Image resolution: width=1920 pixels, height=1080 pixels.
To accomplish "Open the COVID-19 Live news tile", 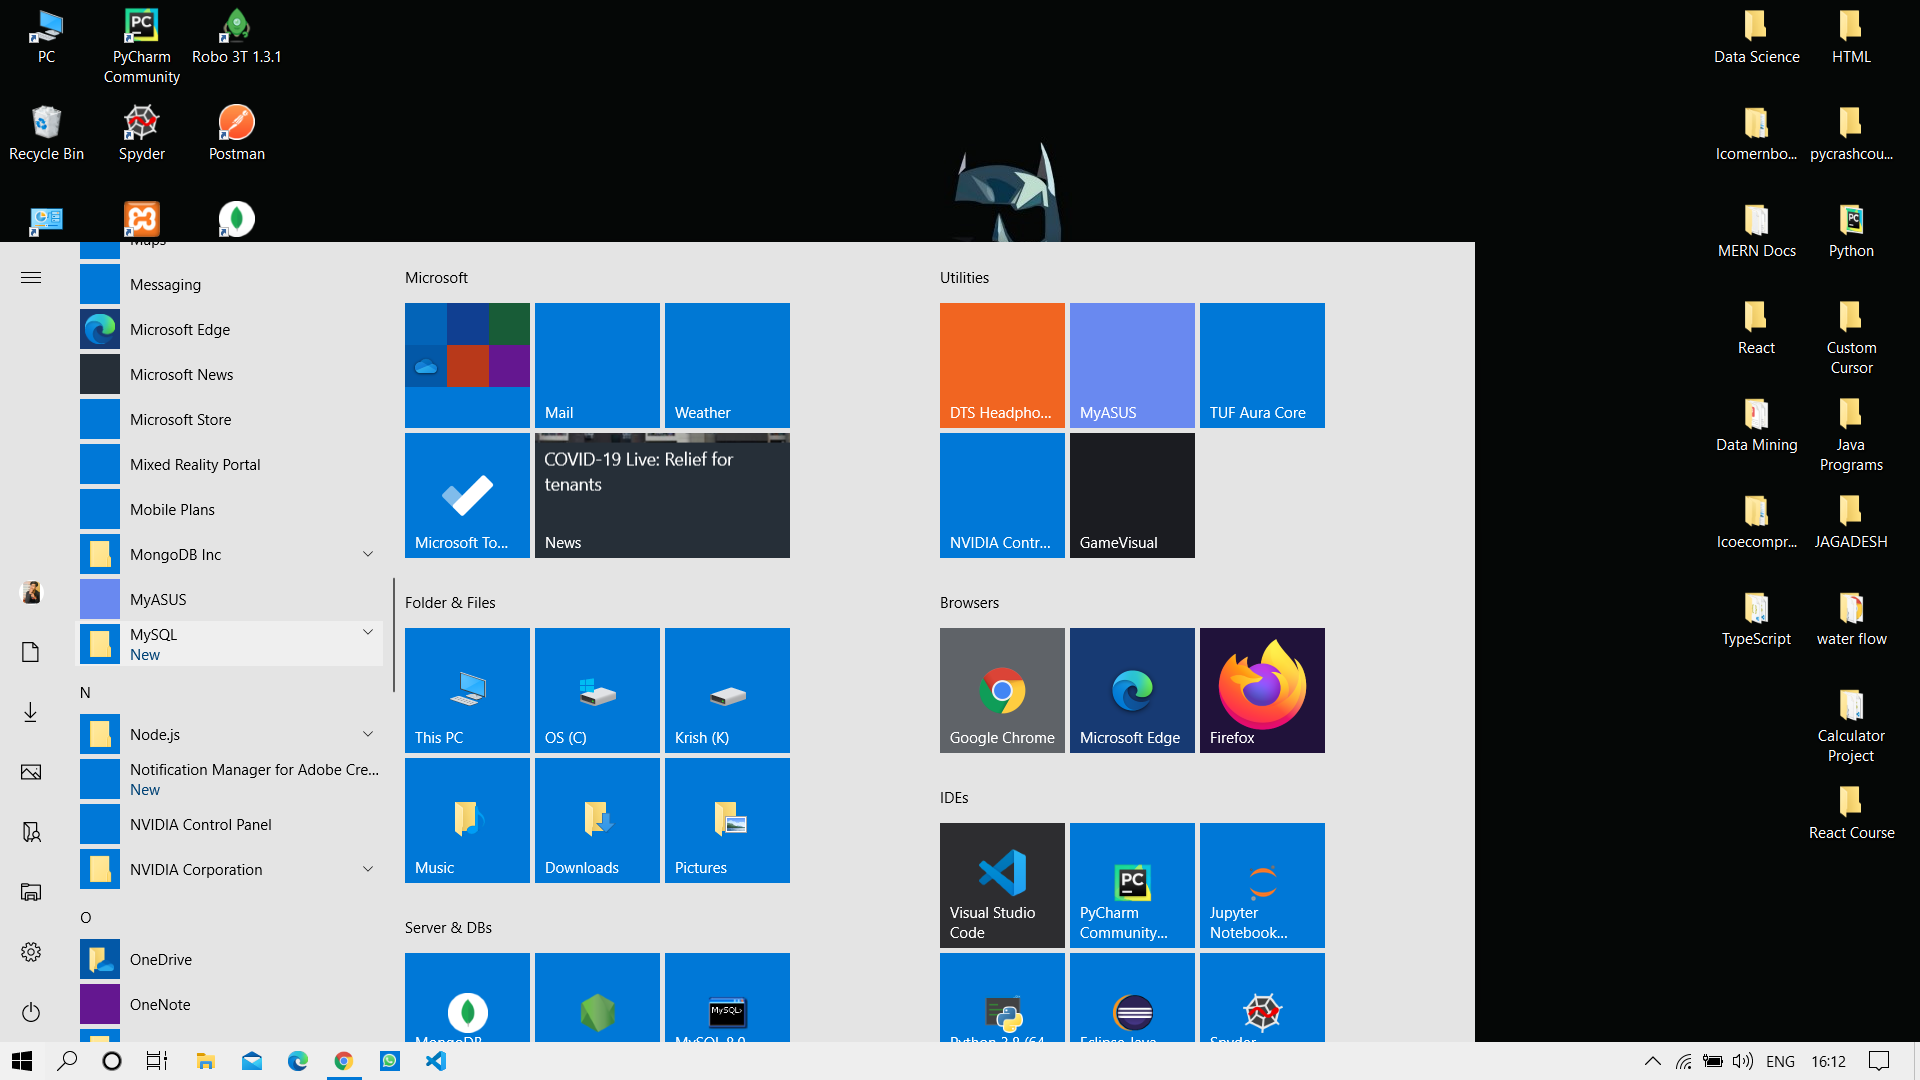I will pyautogui.click(x=662, y=495).
